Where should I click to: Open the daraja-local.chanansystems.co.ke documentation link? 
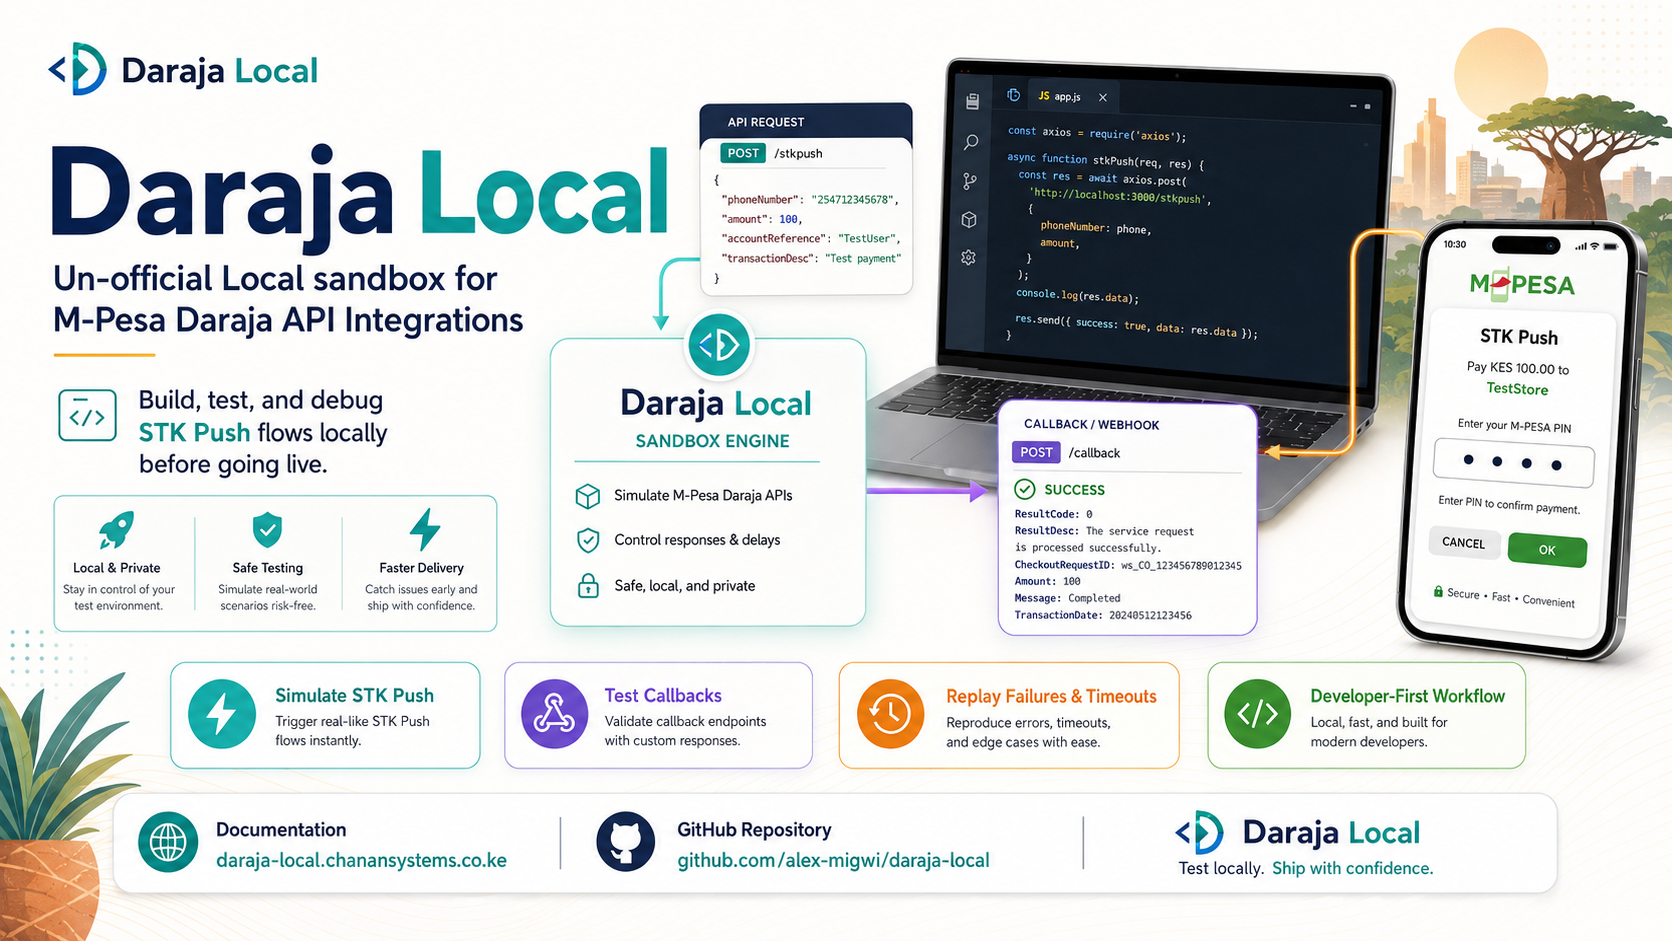(x=362, y=860)
